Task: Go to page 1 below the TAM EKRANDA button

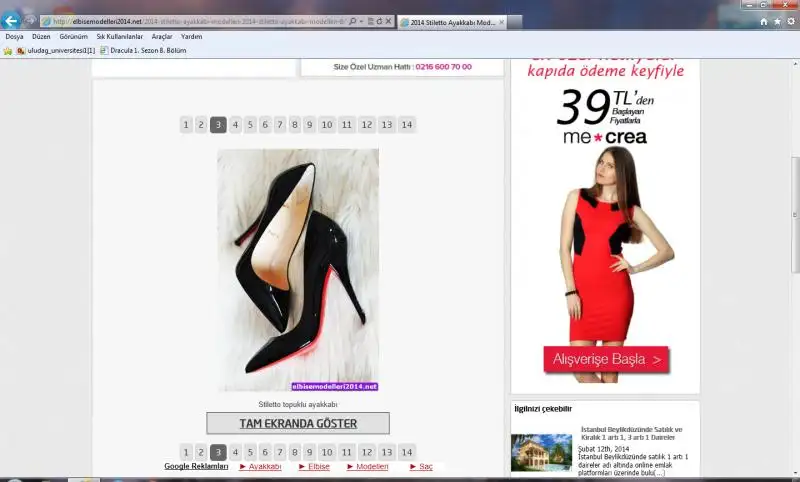Action: pyautogui.click(x=186, y=452)
